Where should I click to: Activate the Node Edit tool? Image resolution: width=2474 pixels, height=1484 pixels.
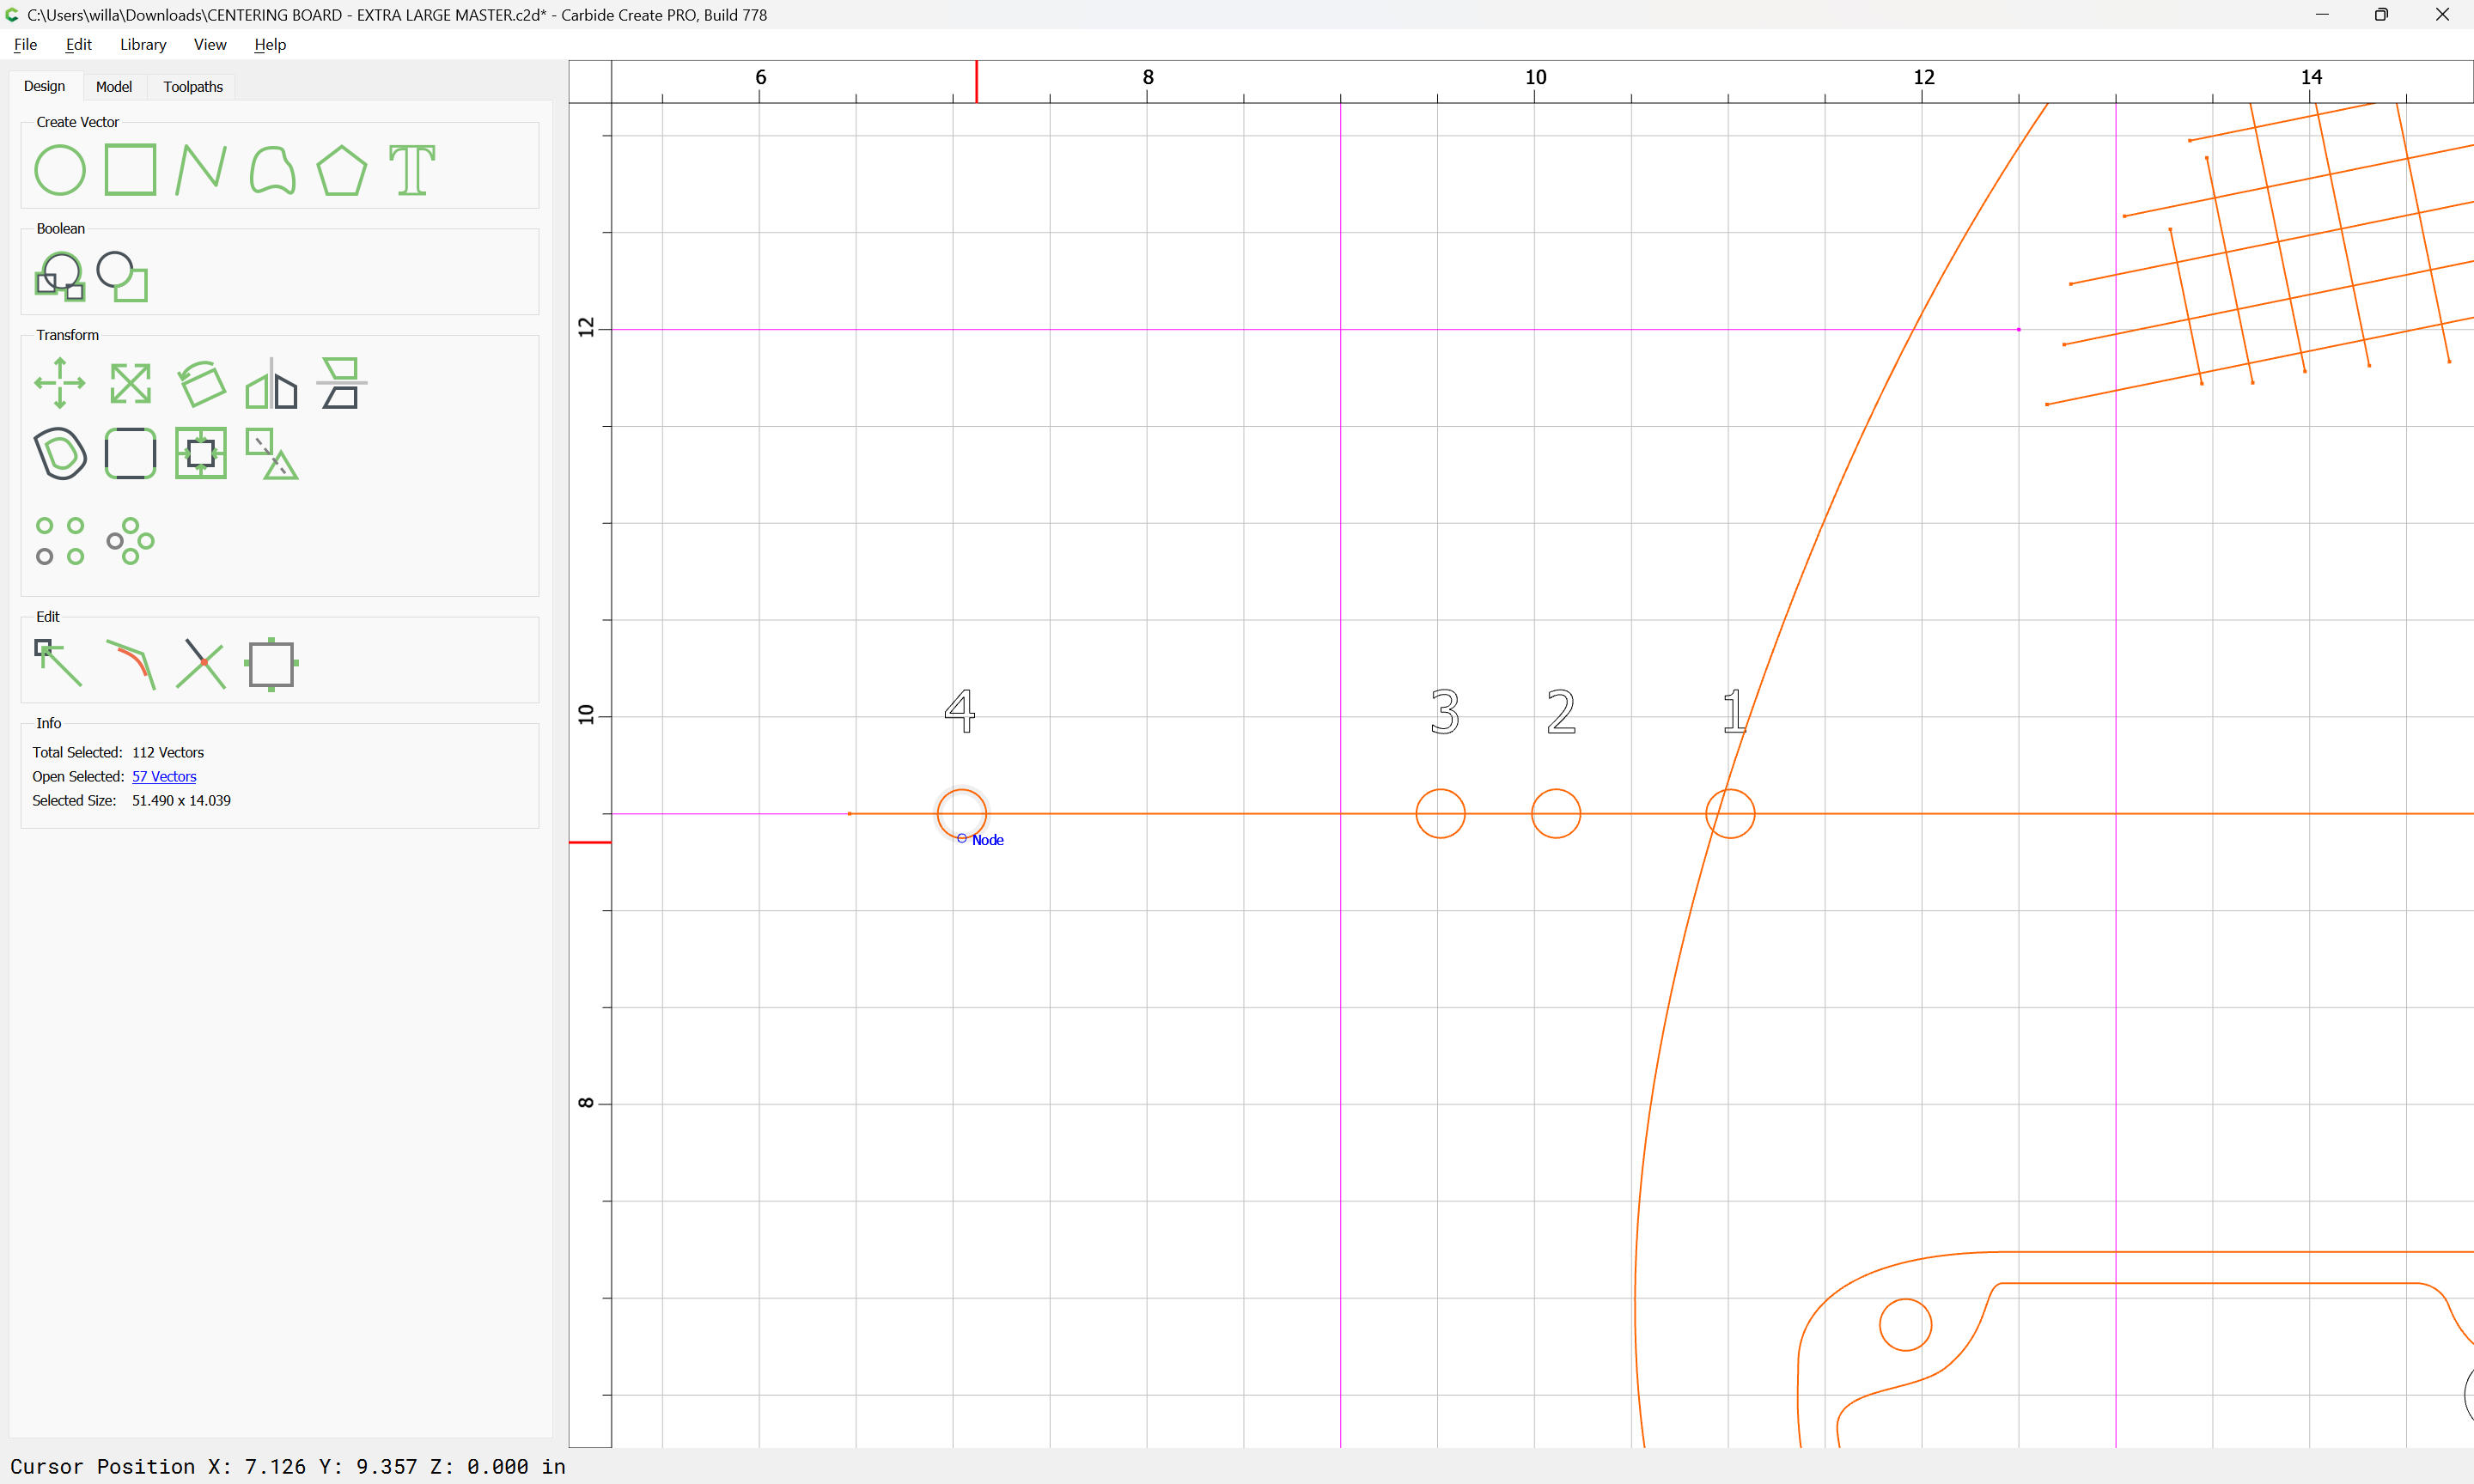click(x=59, y=664)
